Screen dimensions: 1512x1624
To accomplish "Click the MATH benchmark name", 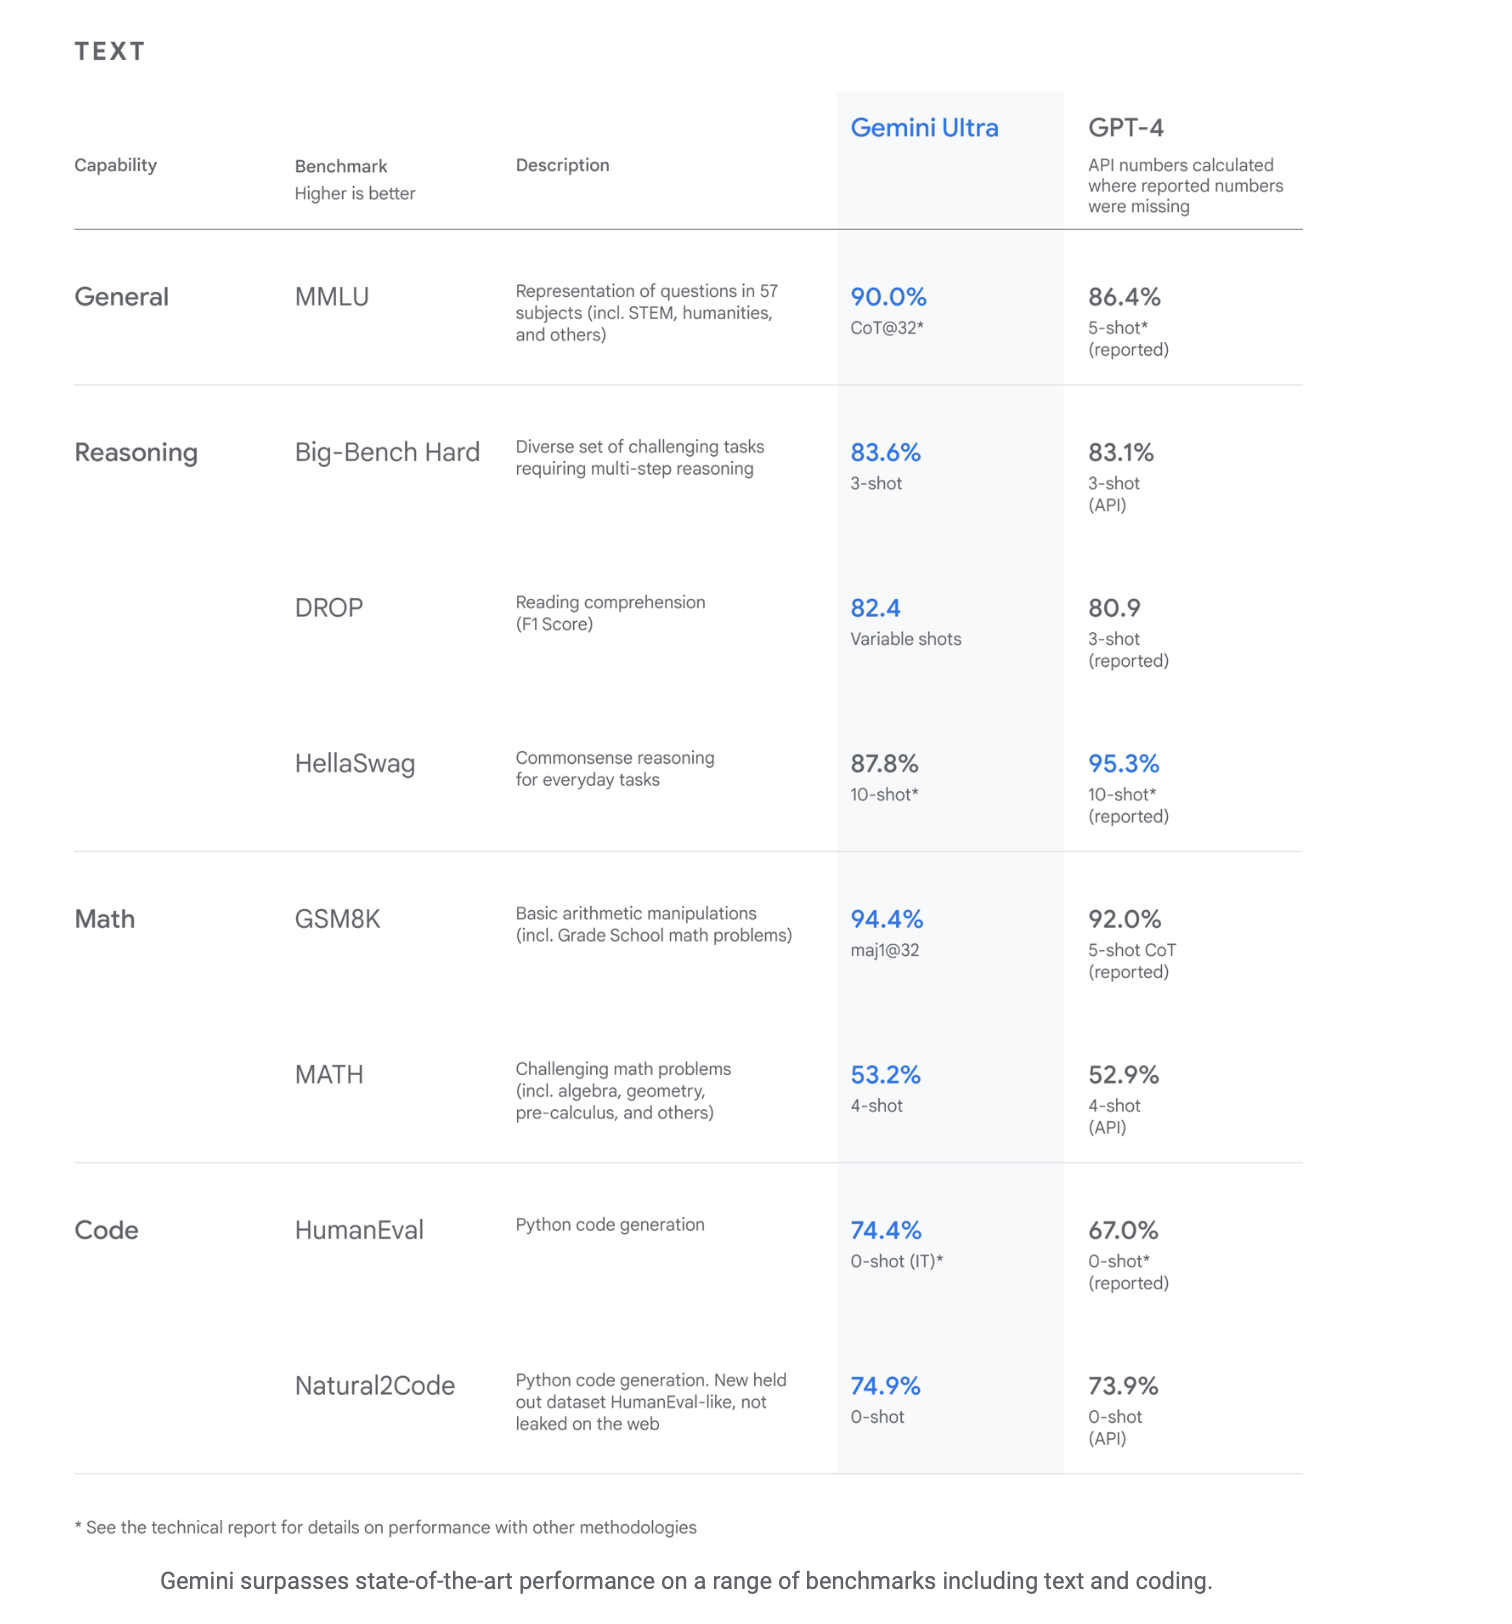I will 329,1075.
